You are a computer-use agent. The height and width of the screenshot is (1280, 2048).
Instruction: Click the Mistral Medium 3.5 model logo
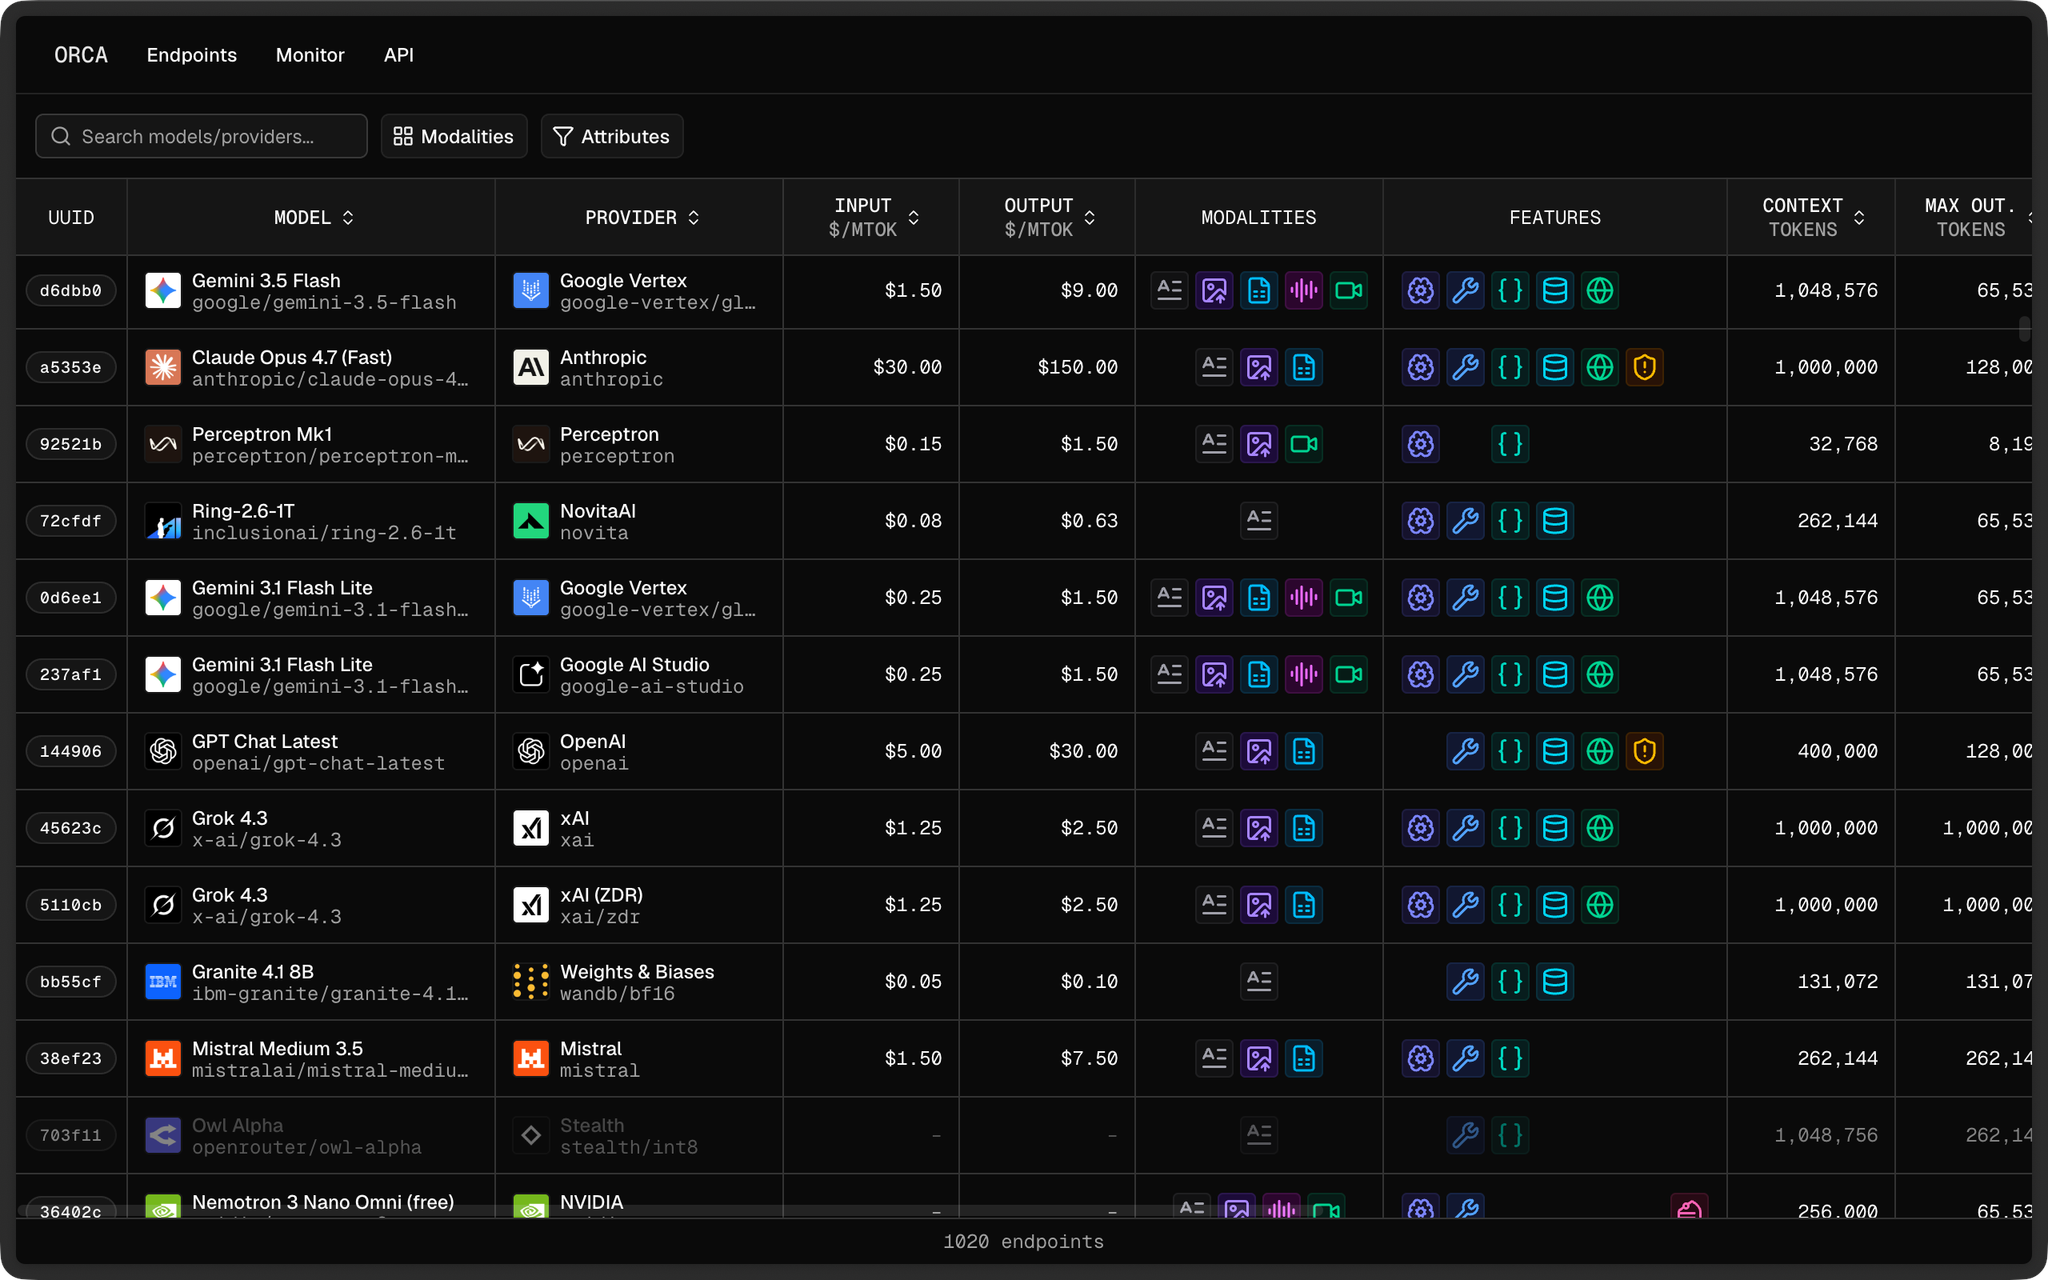(x=163, y=1058)
